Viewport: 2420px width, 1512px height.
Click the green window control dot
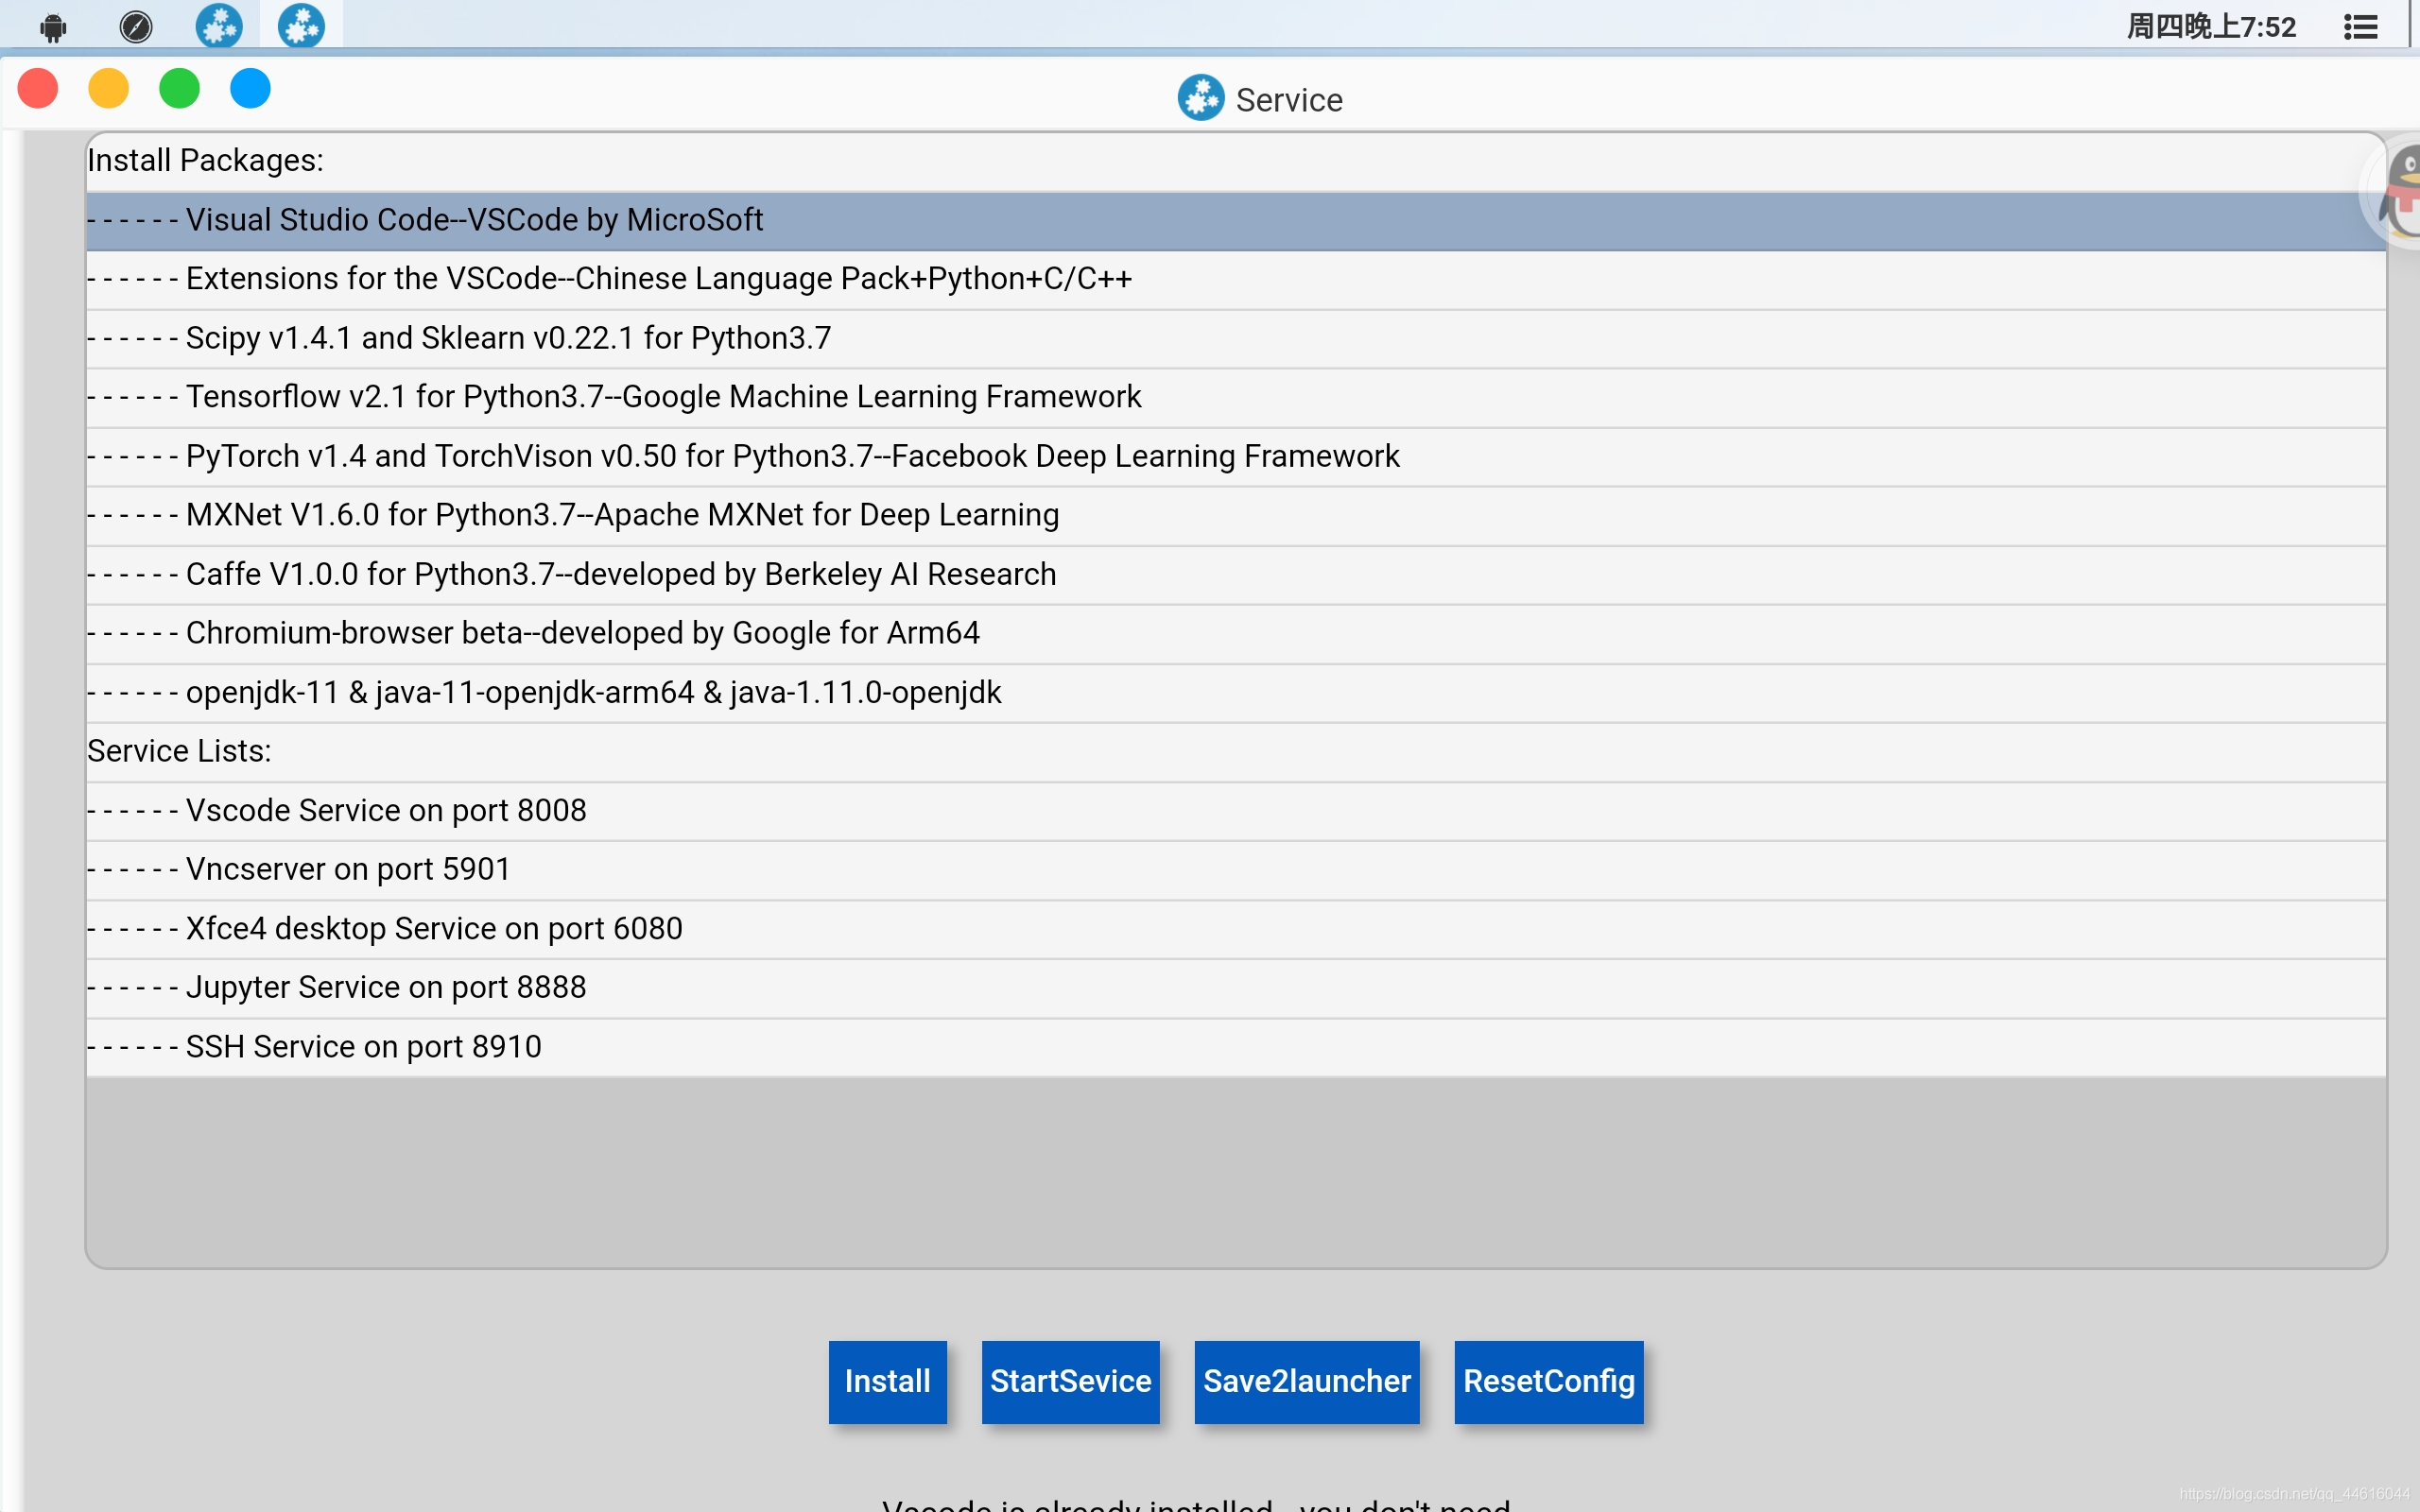pos(180,89)
